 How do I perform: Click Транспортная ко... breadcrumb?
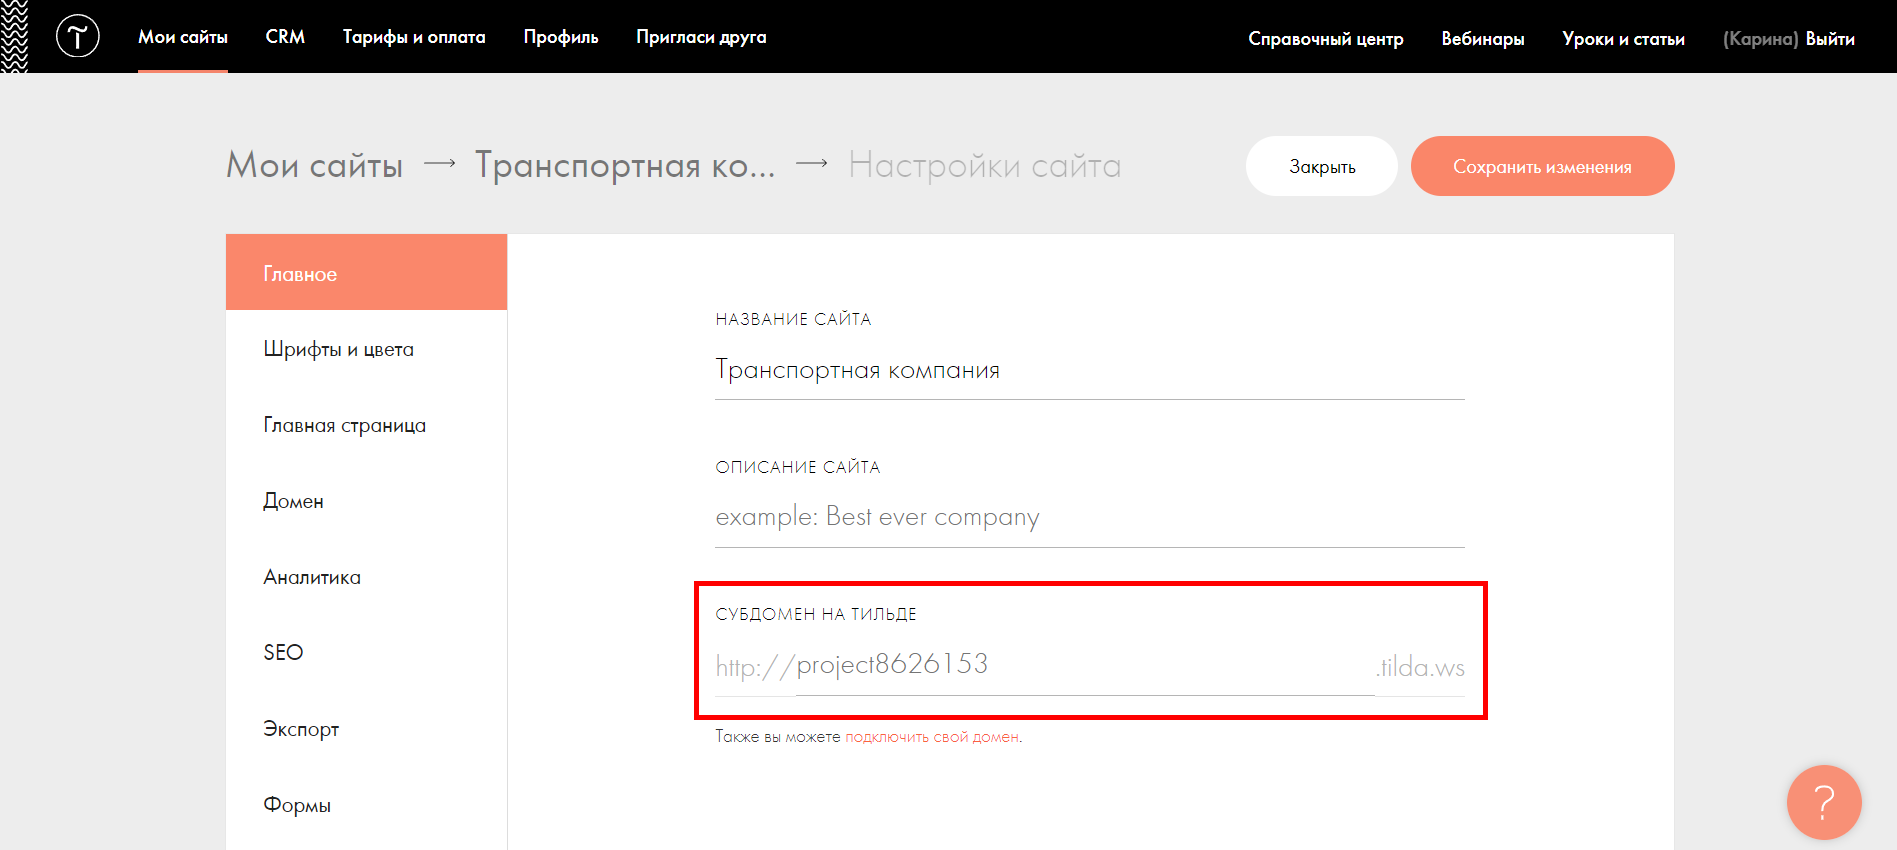625,165
